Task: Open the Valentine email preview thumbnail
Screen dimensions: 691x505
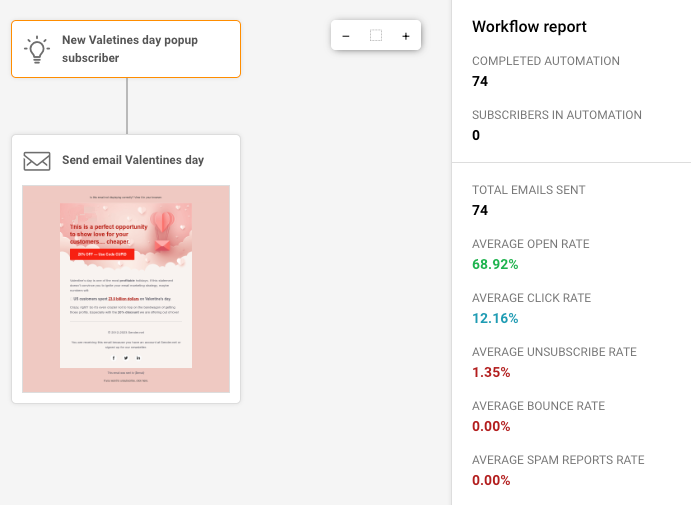Action: click(126, 289)
